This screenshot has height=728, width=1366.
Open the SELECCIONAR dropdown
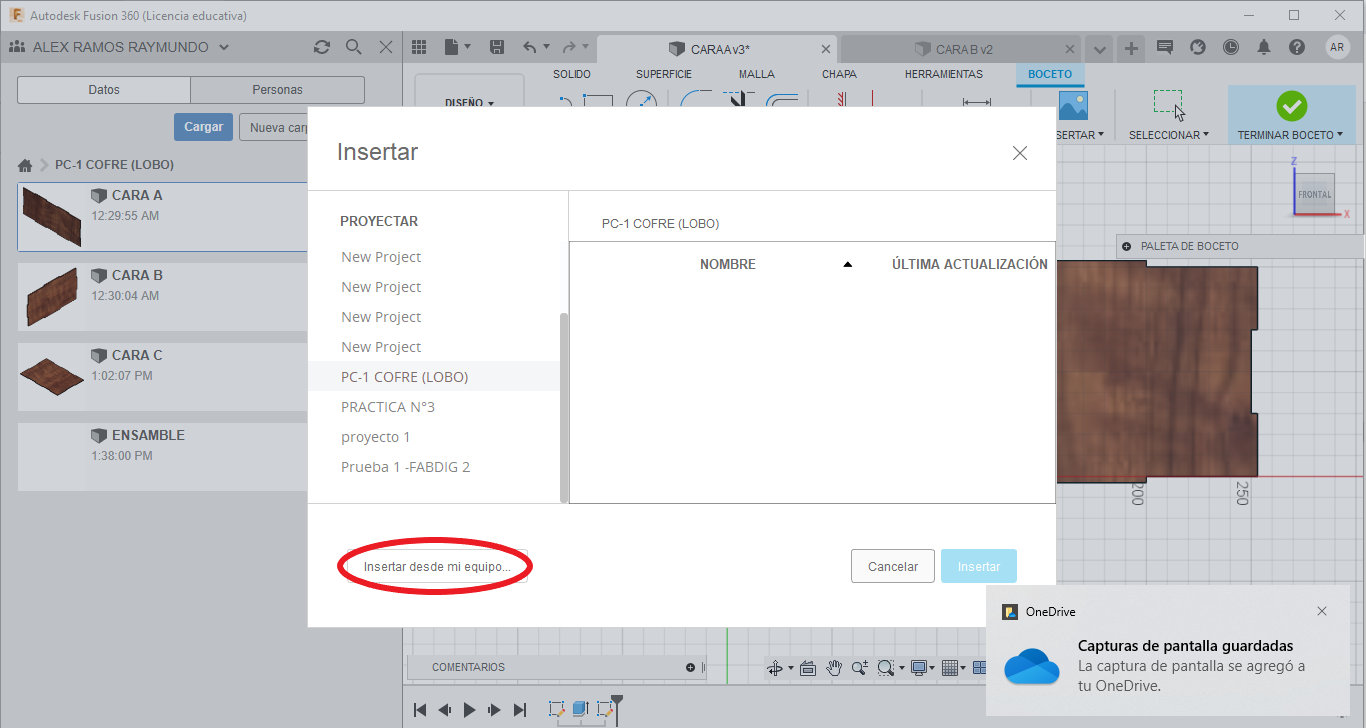pos(1168,135)
